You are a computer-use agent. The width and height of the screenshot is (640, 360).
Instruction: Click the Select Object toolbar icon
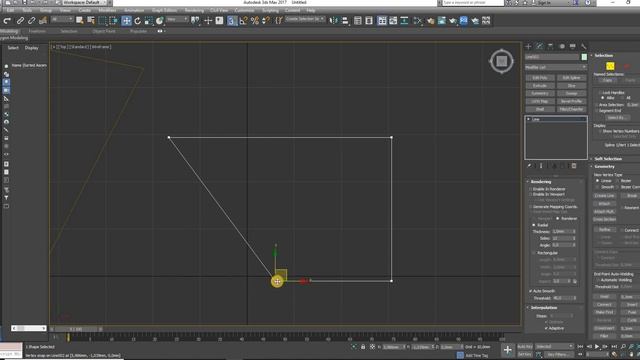point(80,20)
